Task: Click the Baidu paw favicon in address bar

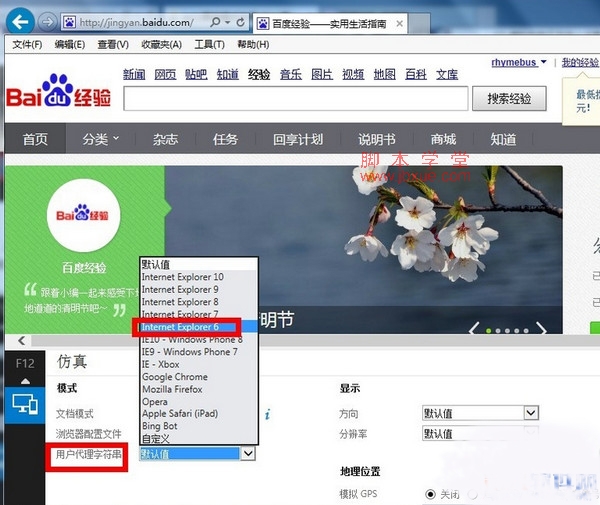Action: (69, 22)
